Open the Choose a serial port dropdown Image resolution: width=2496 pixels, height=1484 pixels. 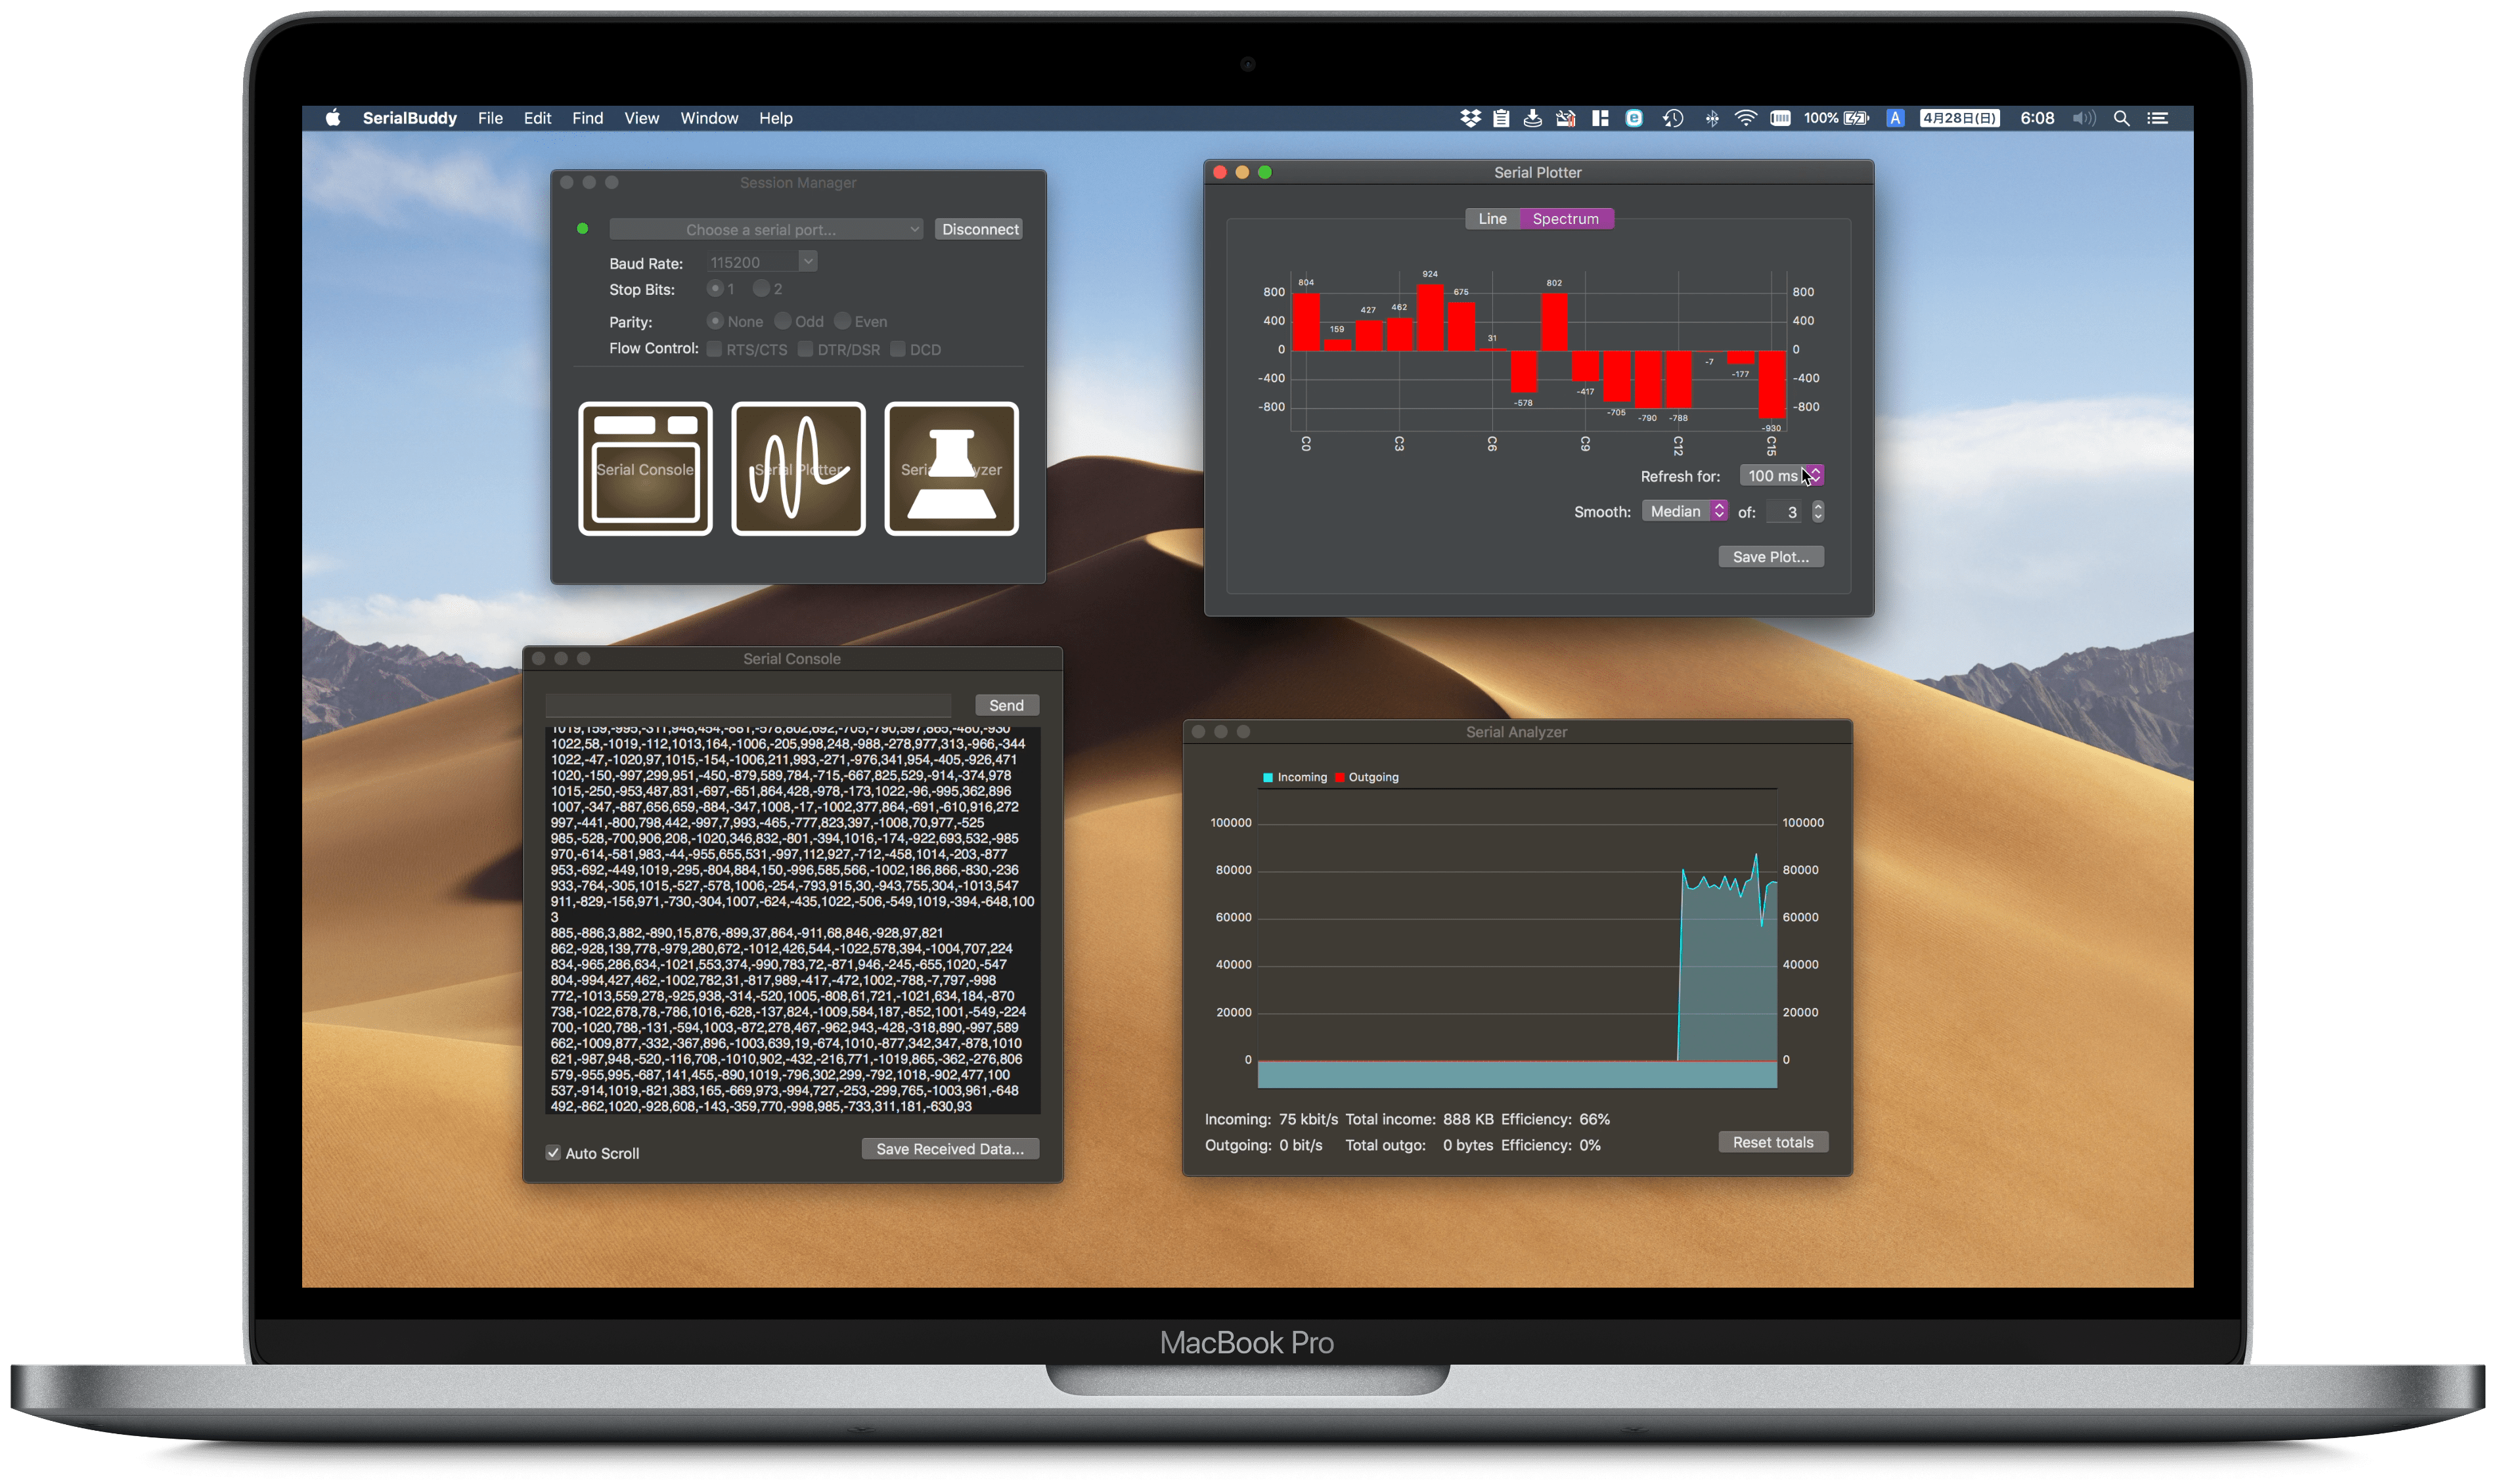tap(766, 229)
